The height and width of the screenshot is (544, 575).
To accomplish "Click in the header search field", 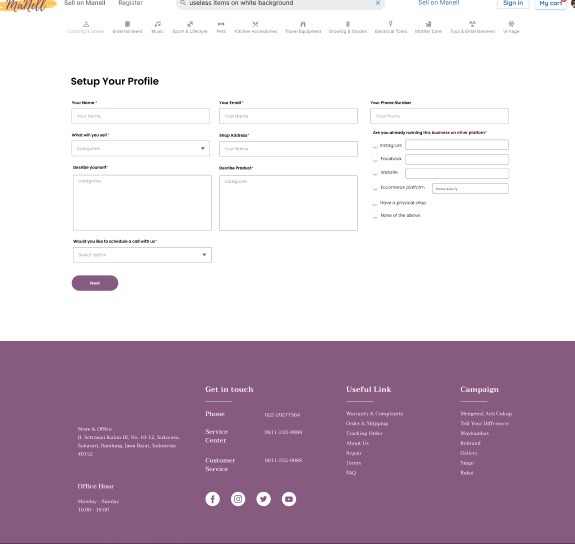I will coord(281,3).
